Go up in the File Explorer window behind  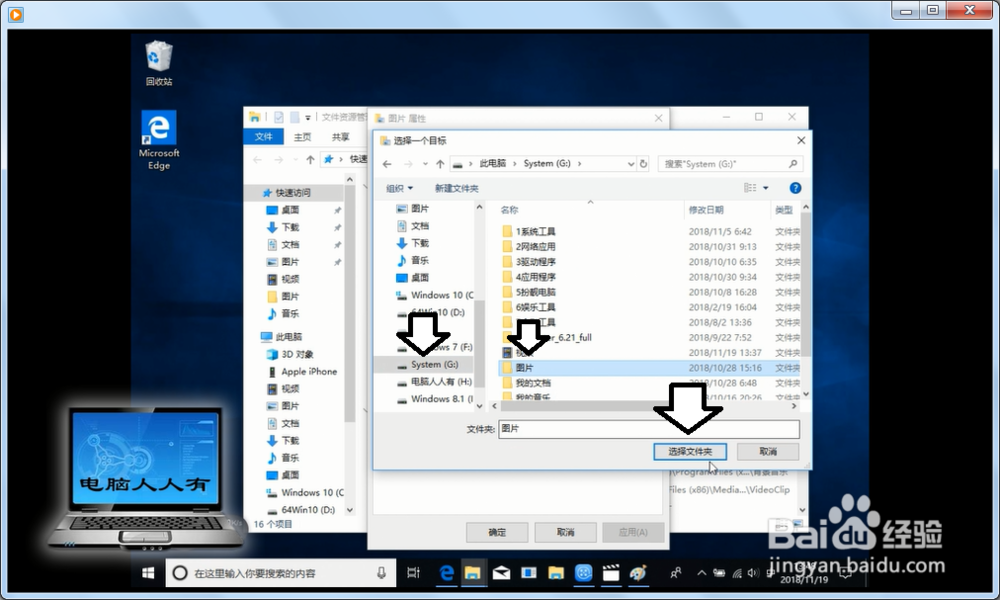310,159
